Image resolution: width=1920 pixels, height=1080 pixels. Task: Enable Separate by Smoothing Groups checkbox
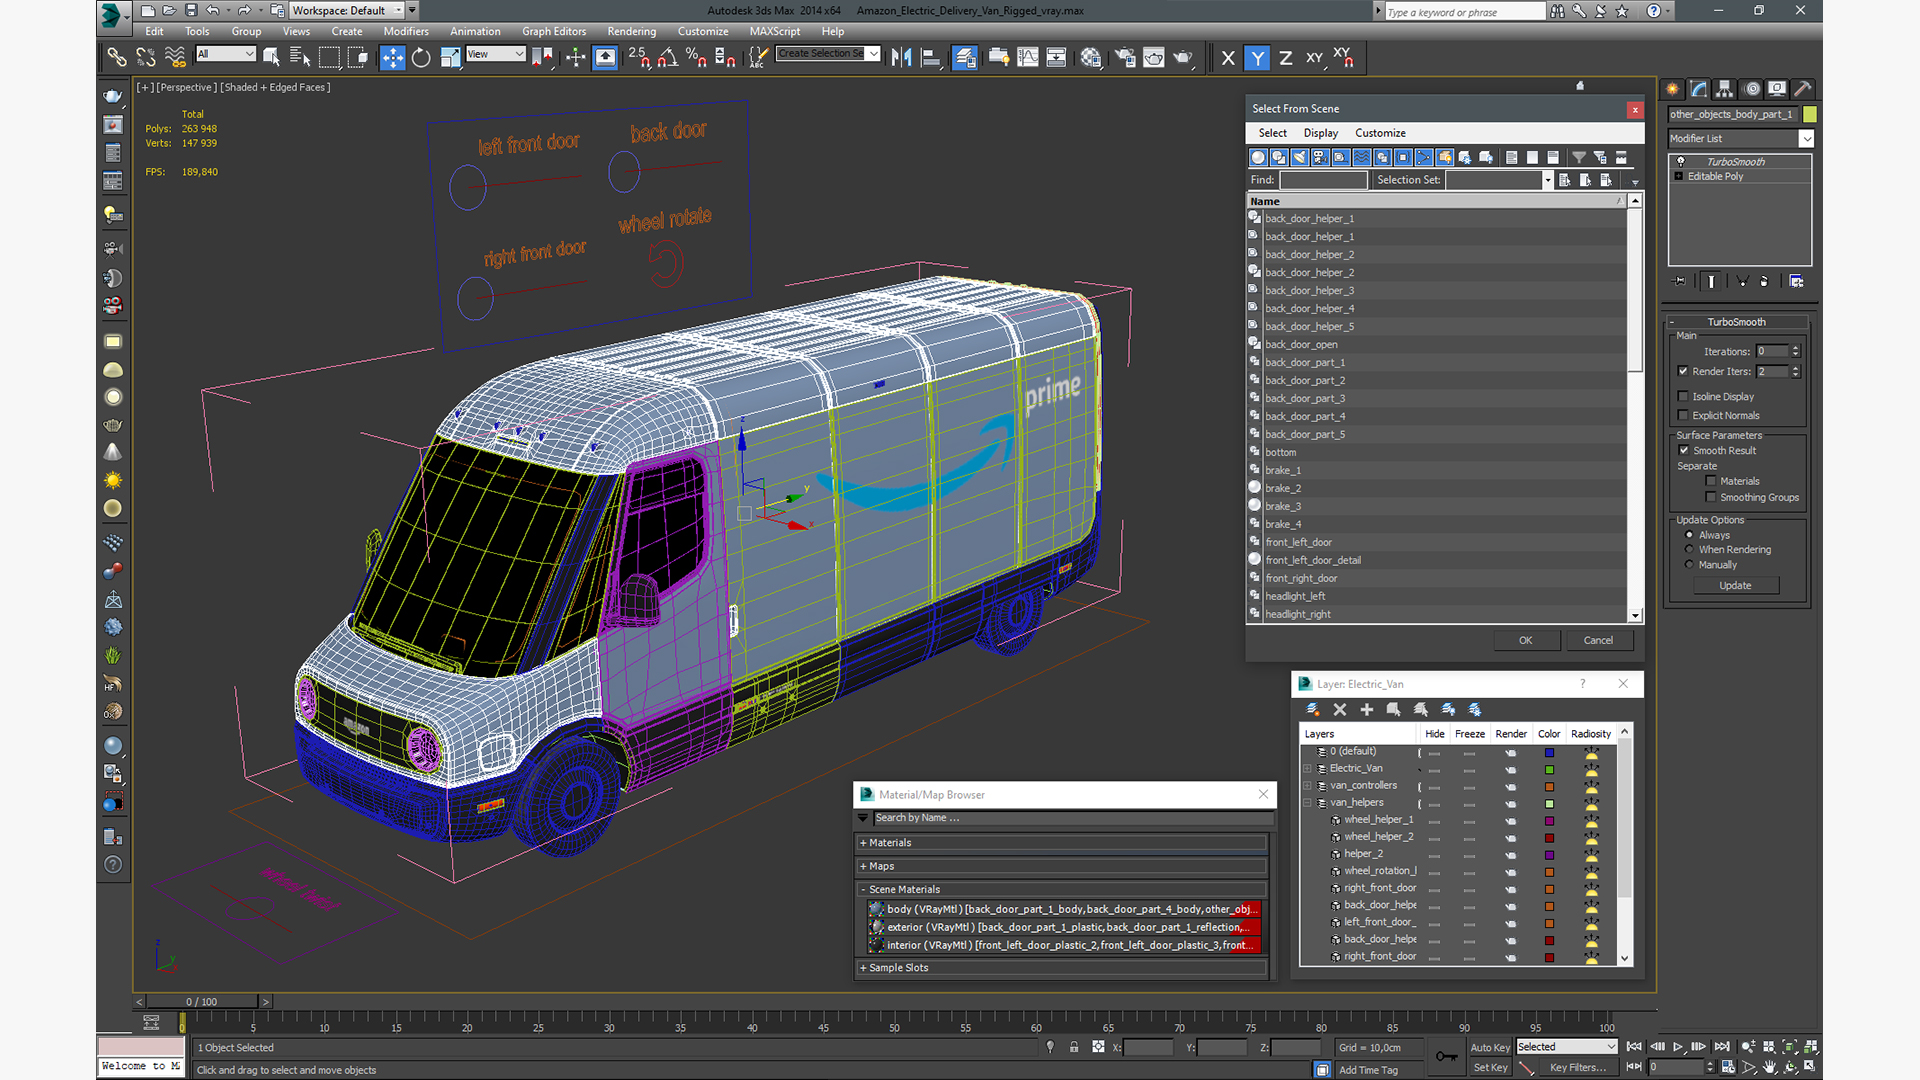[1711, 497]
